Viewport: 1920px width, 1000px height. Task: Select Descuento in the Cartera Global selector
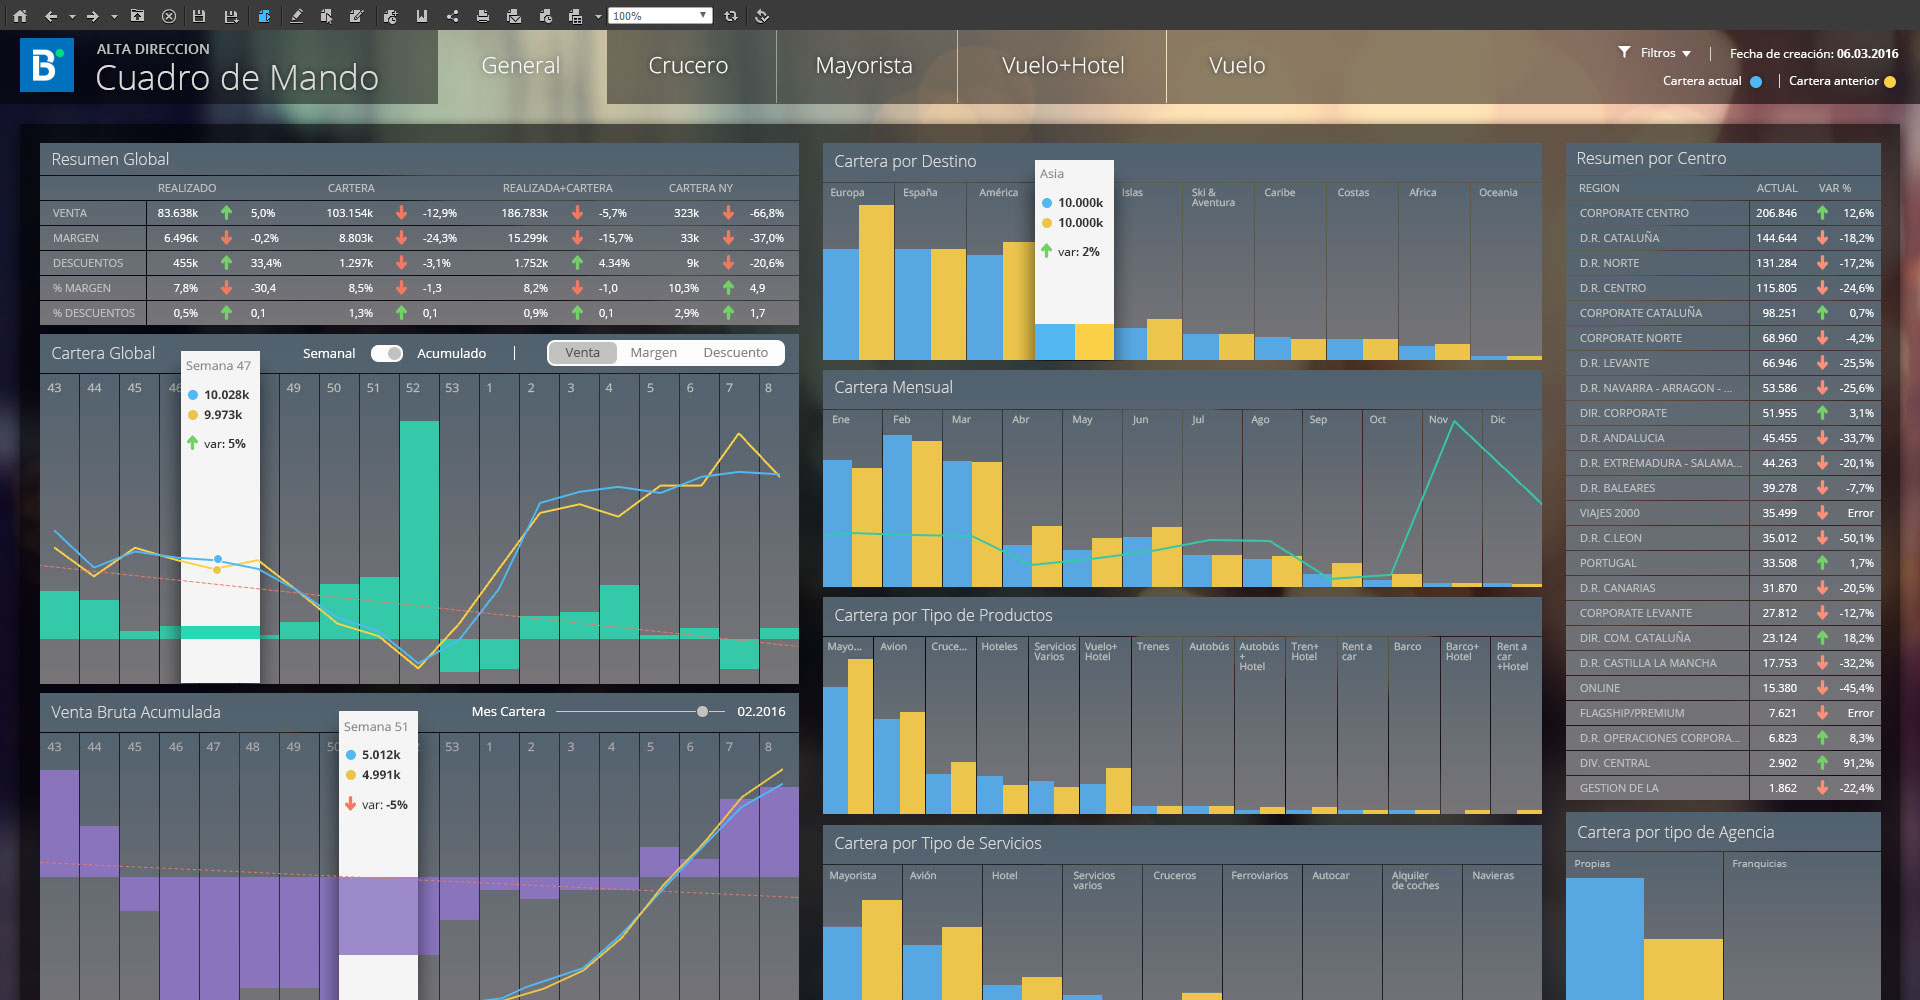coord(735,353)
